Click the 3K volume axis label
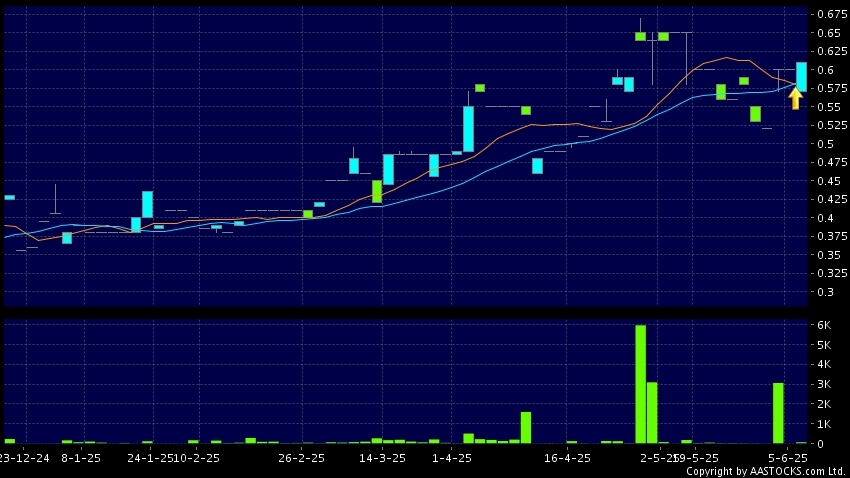The image size is (850, 478). [x=824, y=384]
